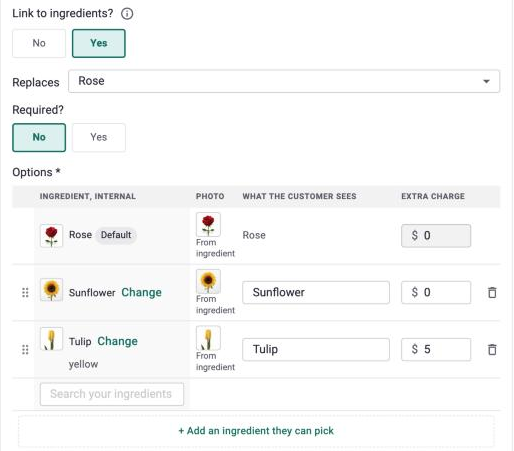Click the Tulip extra charge field showing 5
Viewport: 514px width, 451px height.
(436, 349)
